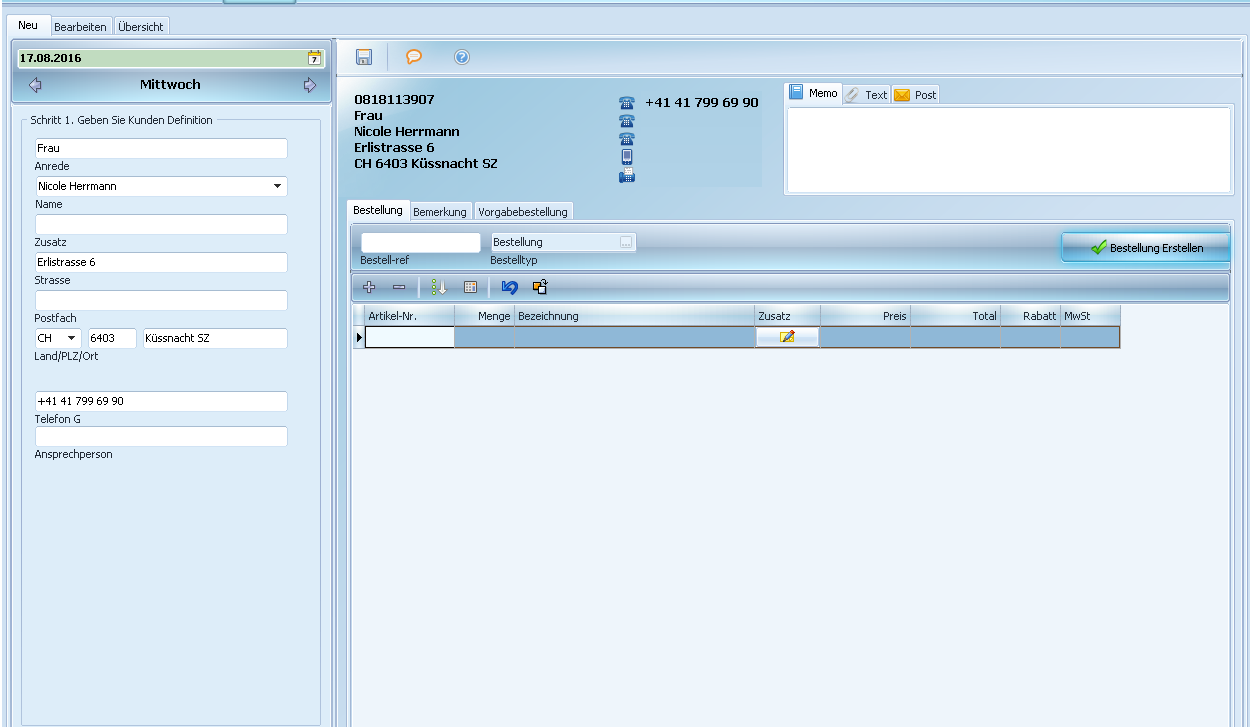Click telephone icon beside +41 41 799 69 90
Screen dimensions: 1250x727
click(x=627, y=103)
